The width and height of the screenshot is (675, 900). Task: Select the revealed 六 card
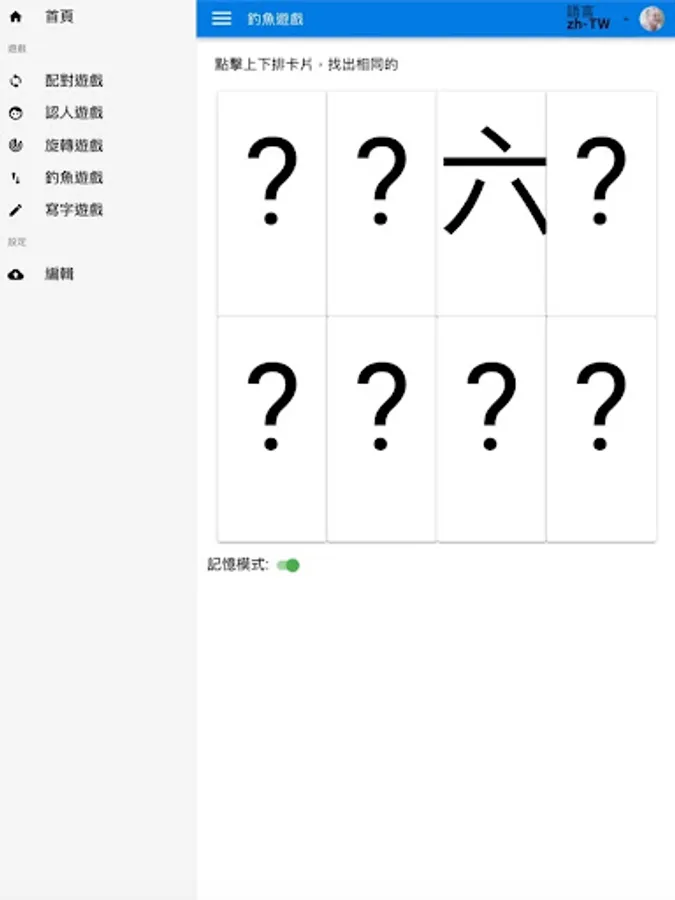pos(491,203)
